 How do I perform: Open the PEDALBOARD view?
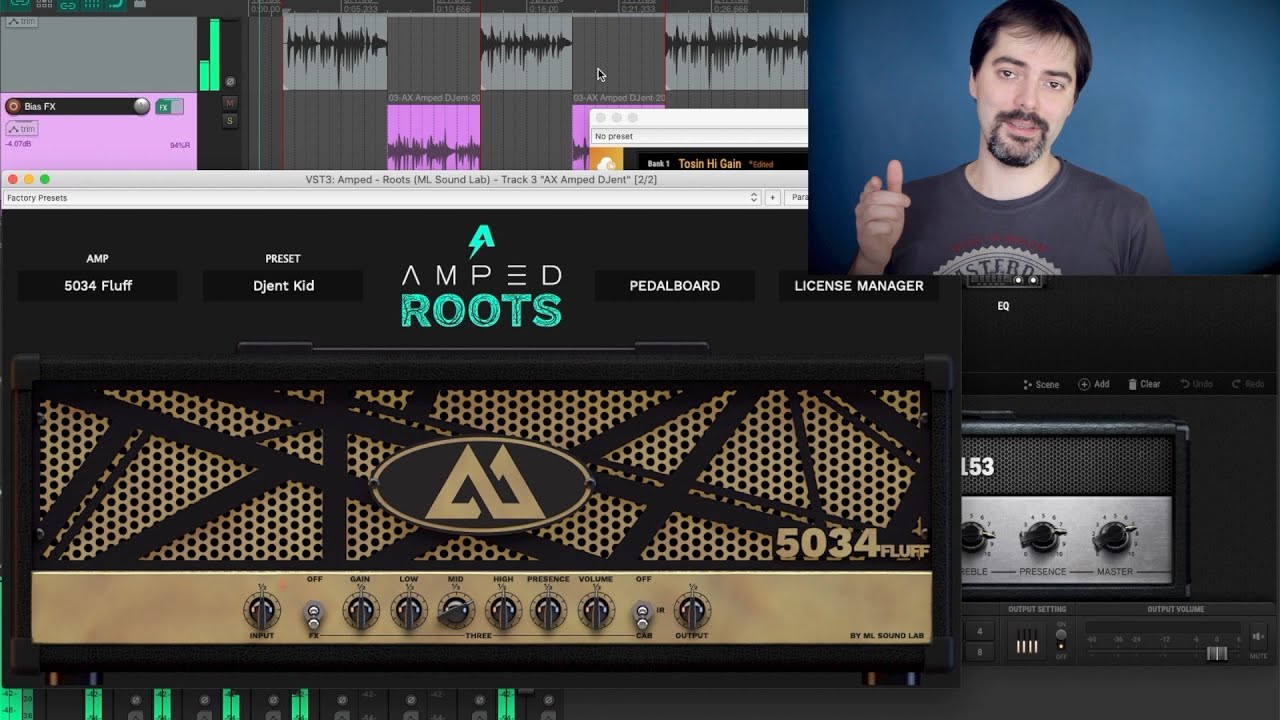click(674, 286)
